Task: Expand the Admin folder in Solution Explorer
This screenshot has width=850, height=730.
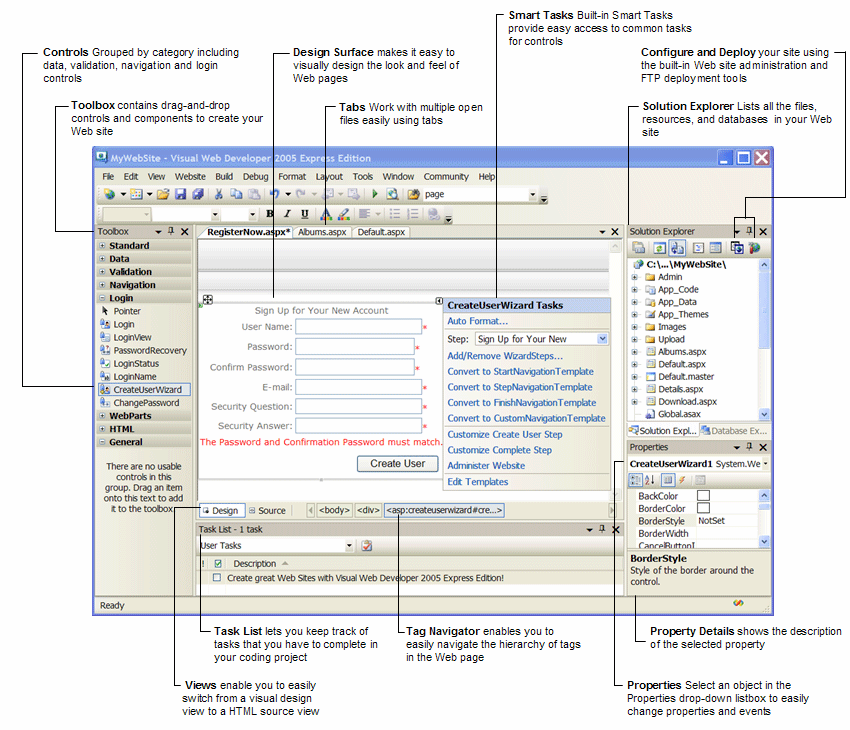Action: point(635,277)
